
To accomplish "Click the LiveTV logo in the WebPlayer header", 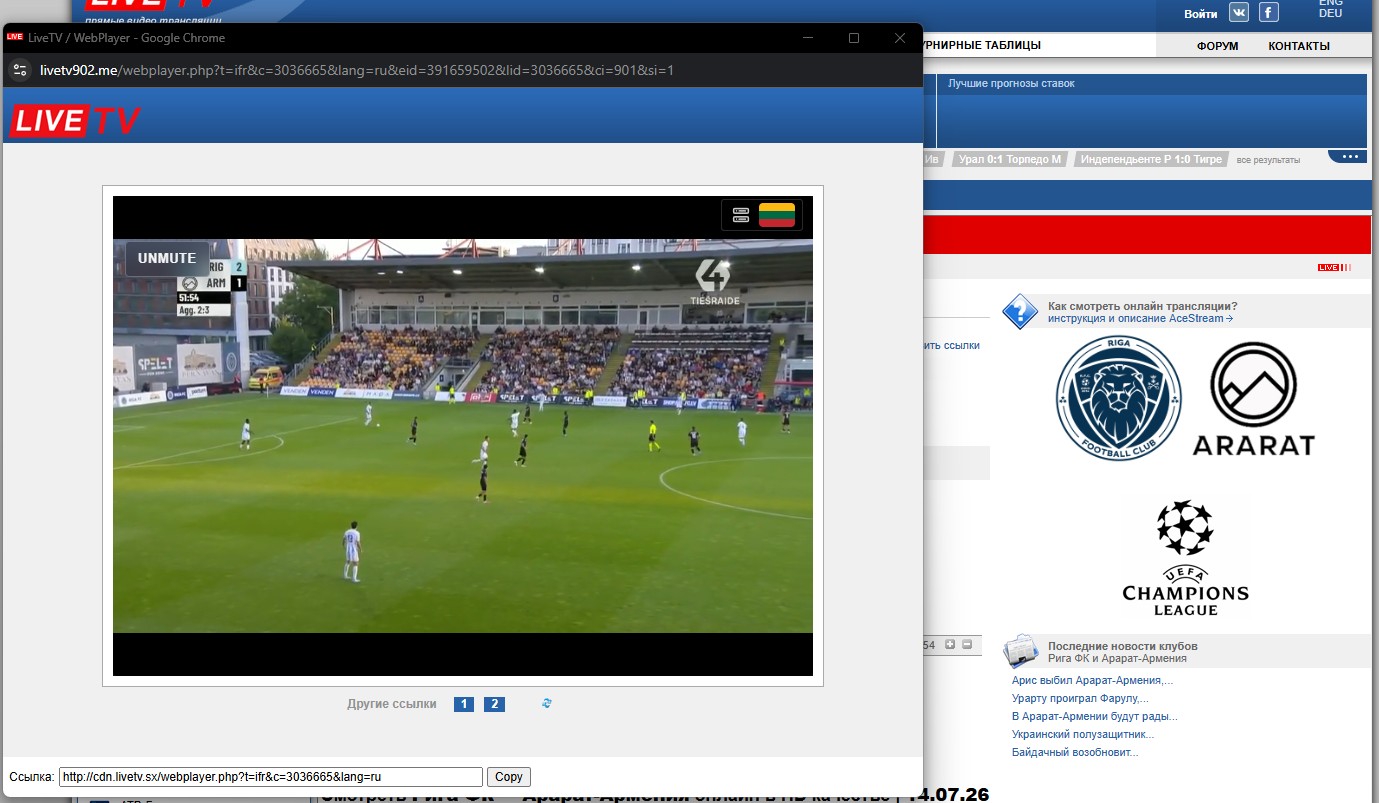I will (x=74, y=120).
